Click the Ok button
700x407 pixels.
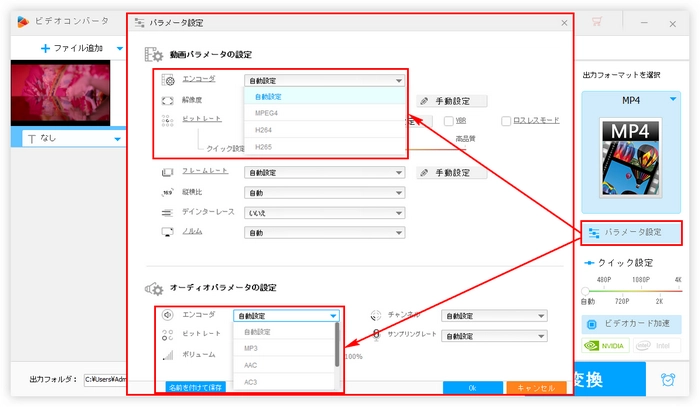[471, 387]
